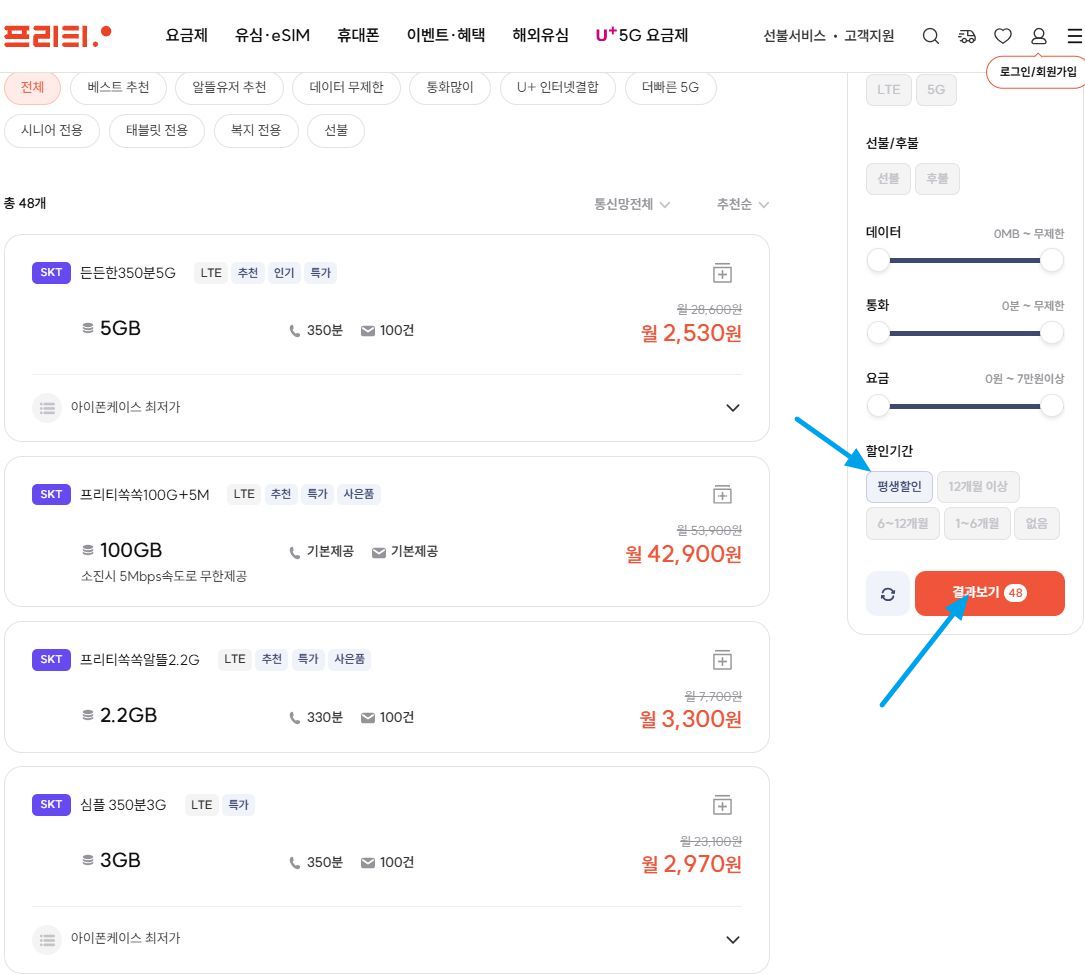The height and width of the screenshot is (975, 1085).
Task: Click the 월 2,530원 price
Action: point(691,334)
